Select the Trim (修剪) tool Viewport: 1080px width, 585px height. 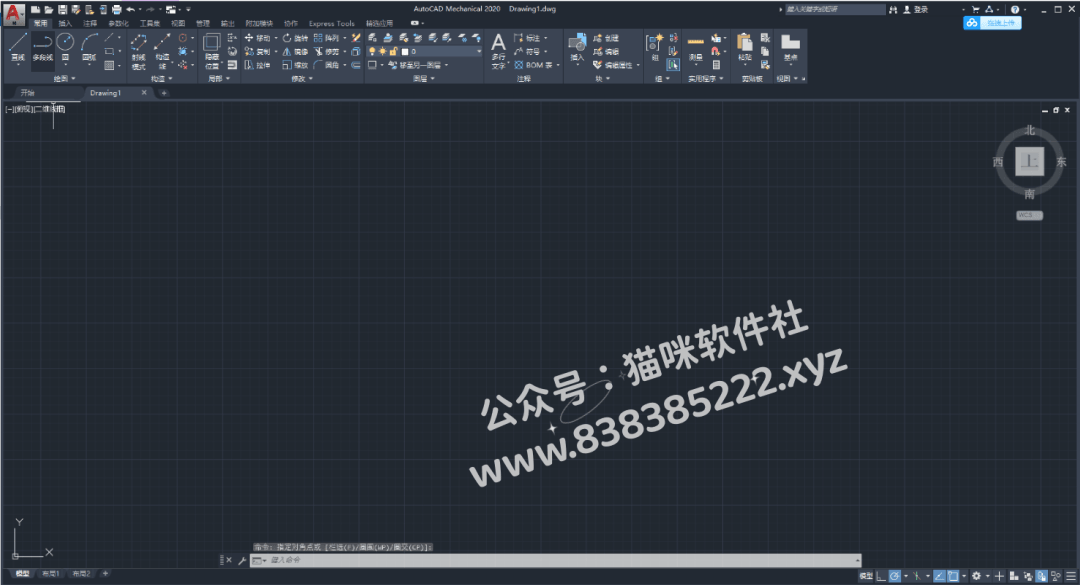pos(327,52)
